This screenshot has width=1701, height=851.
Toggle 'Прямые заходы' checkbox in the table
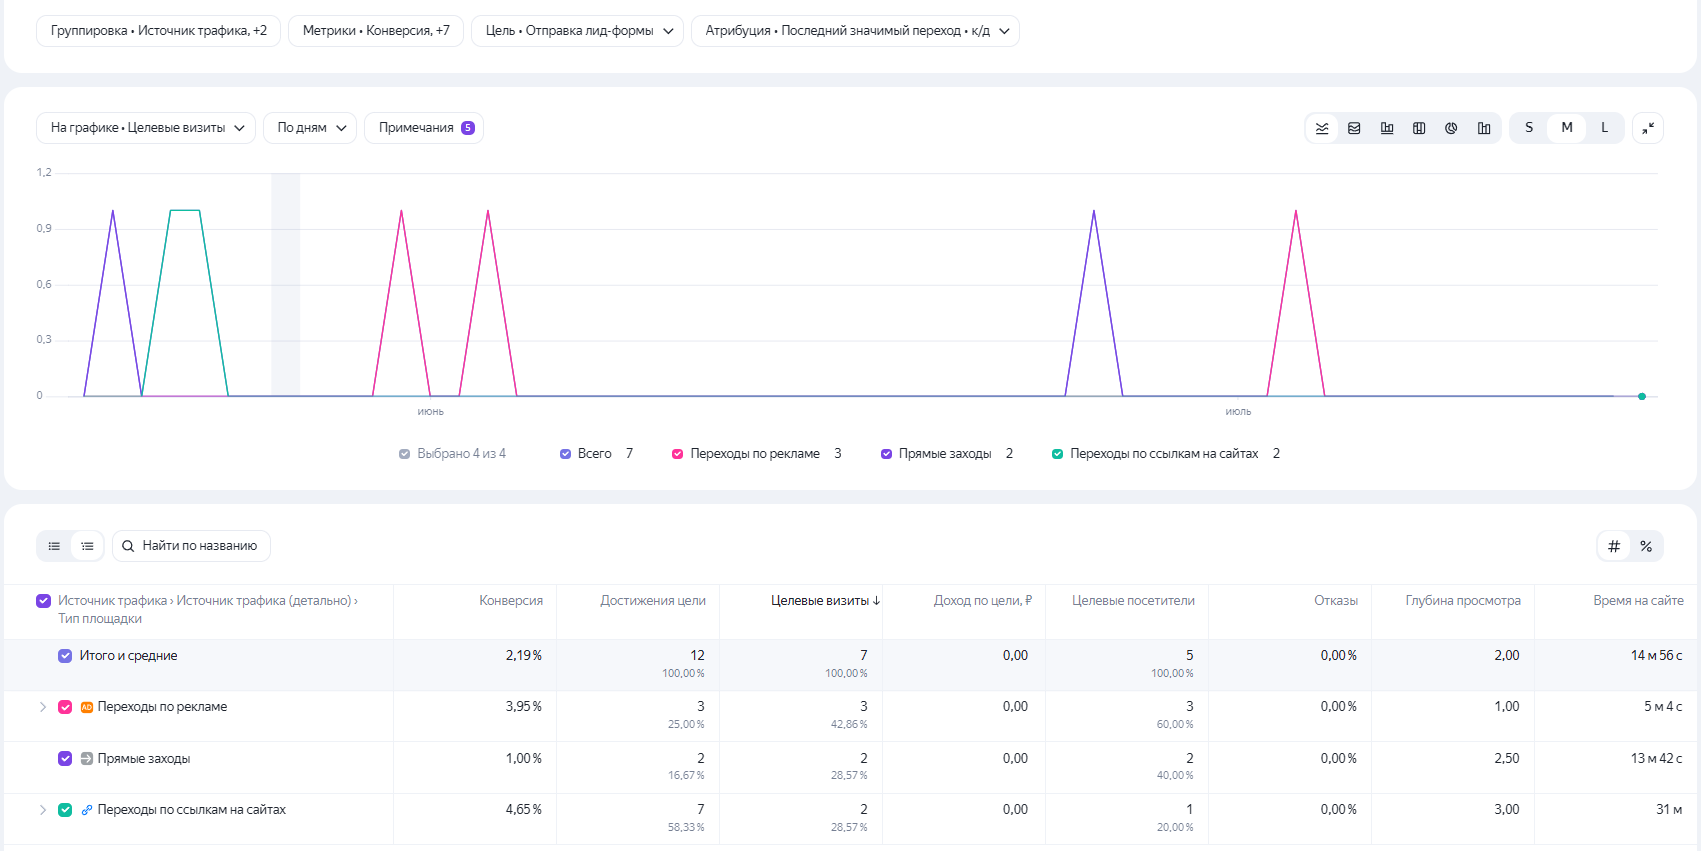tap(65, 758)
